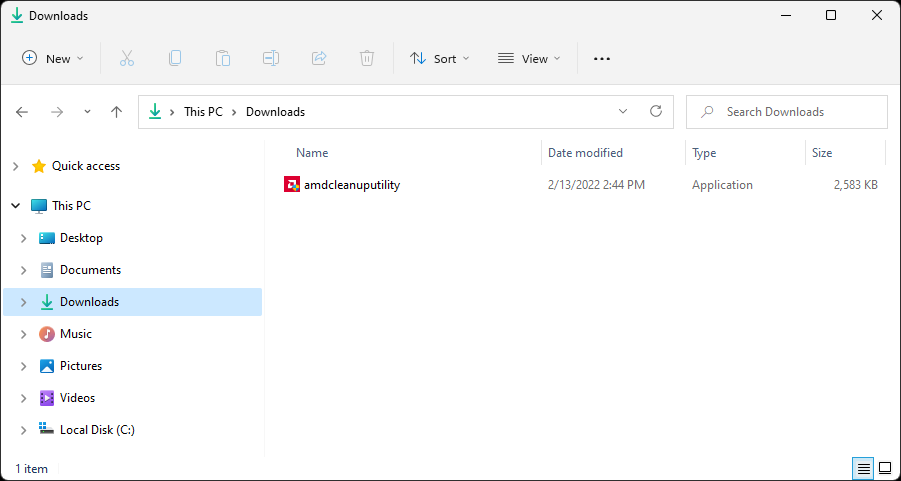This screenshot has width=901, height=481.
Task: Expand the Quick access tree node
Action: pos(16,166)
